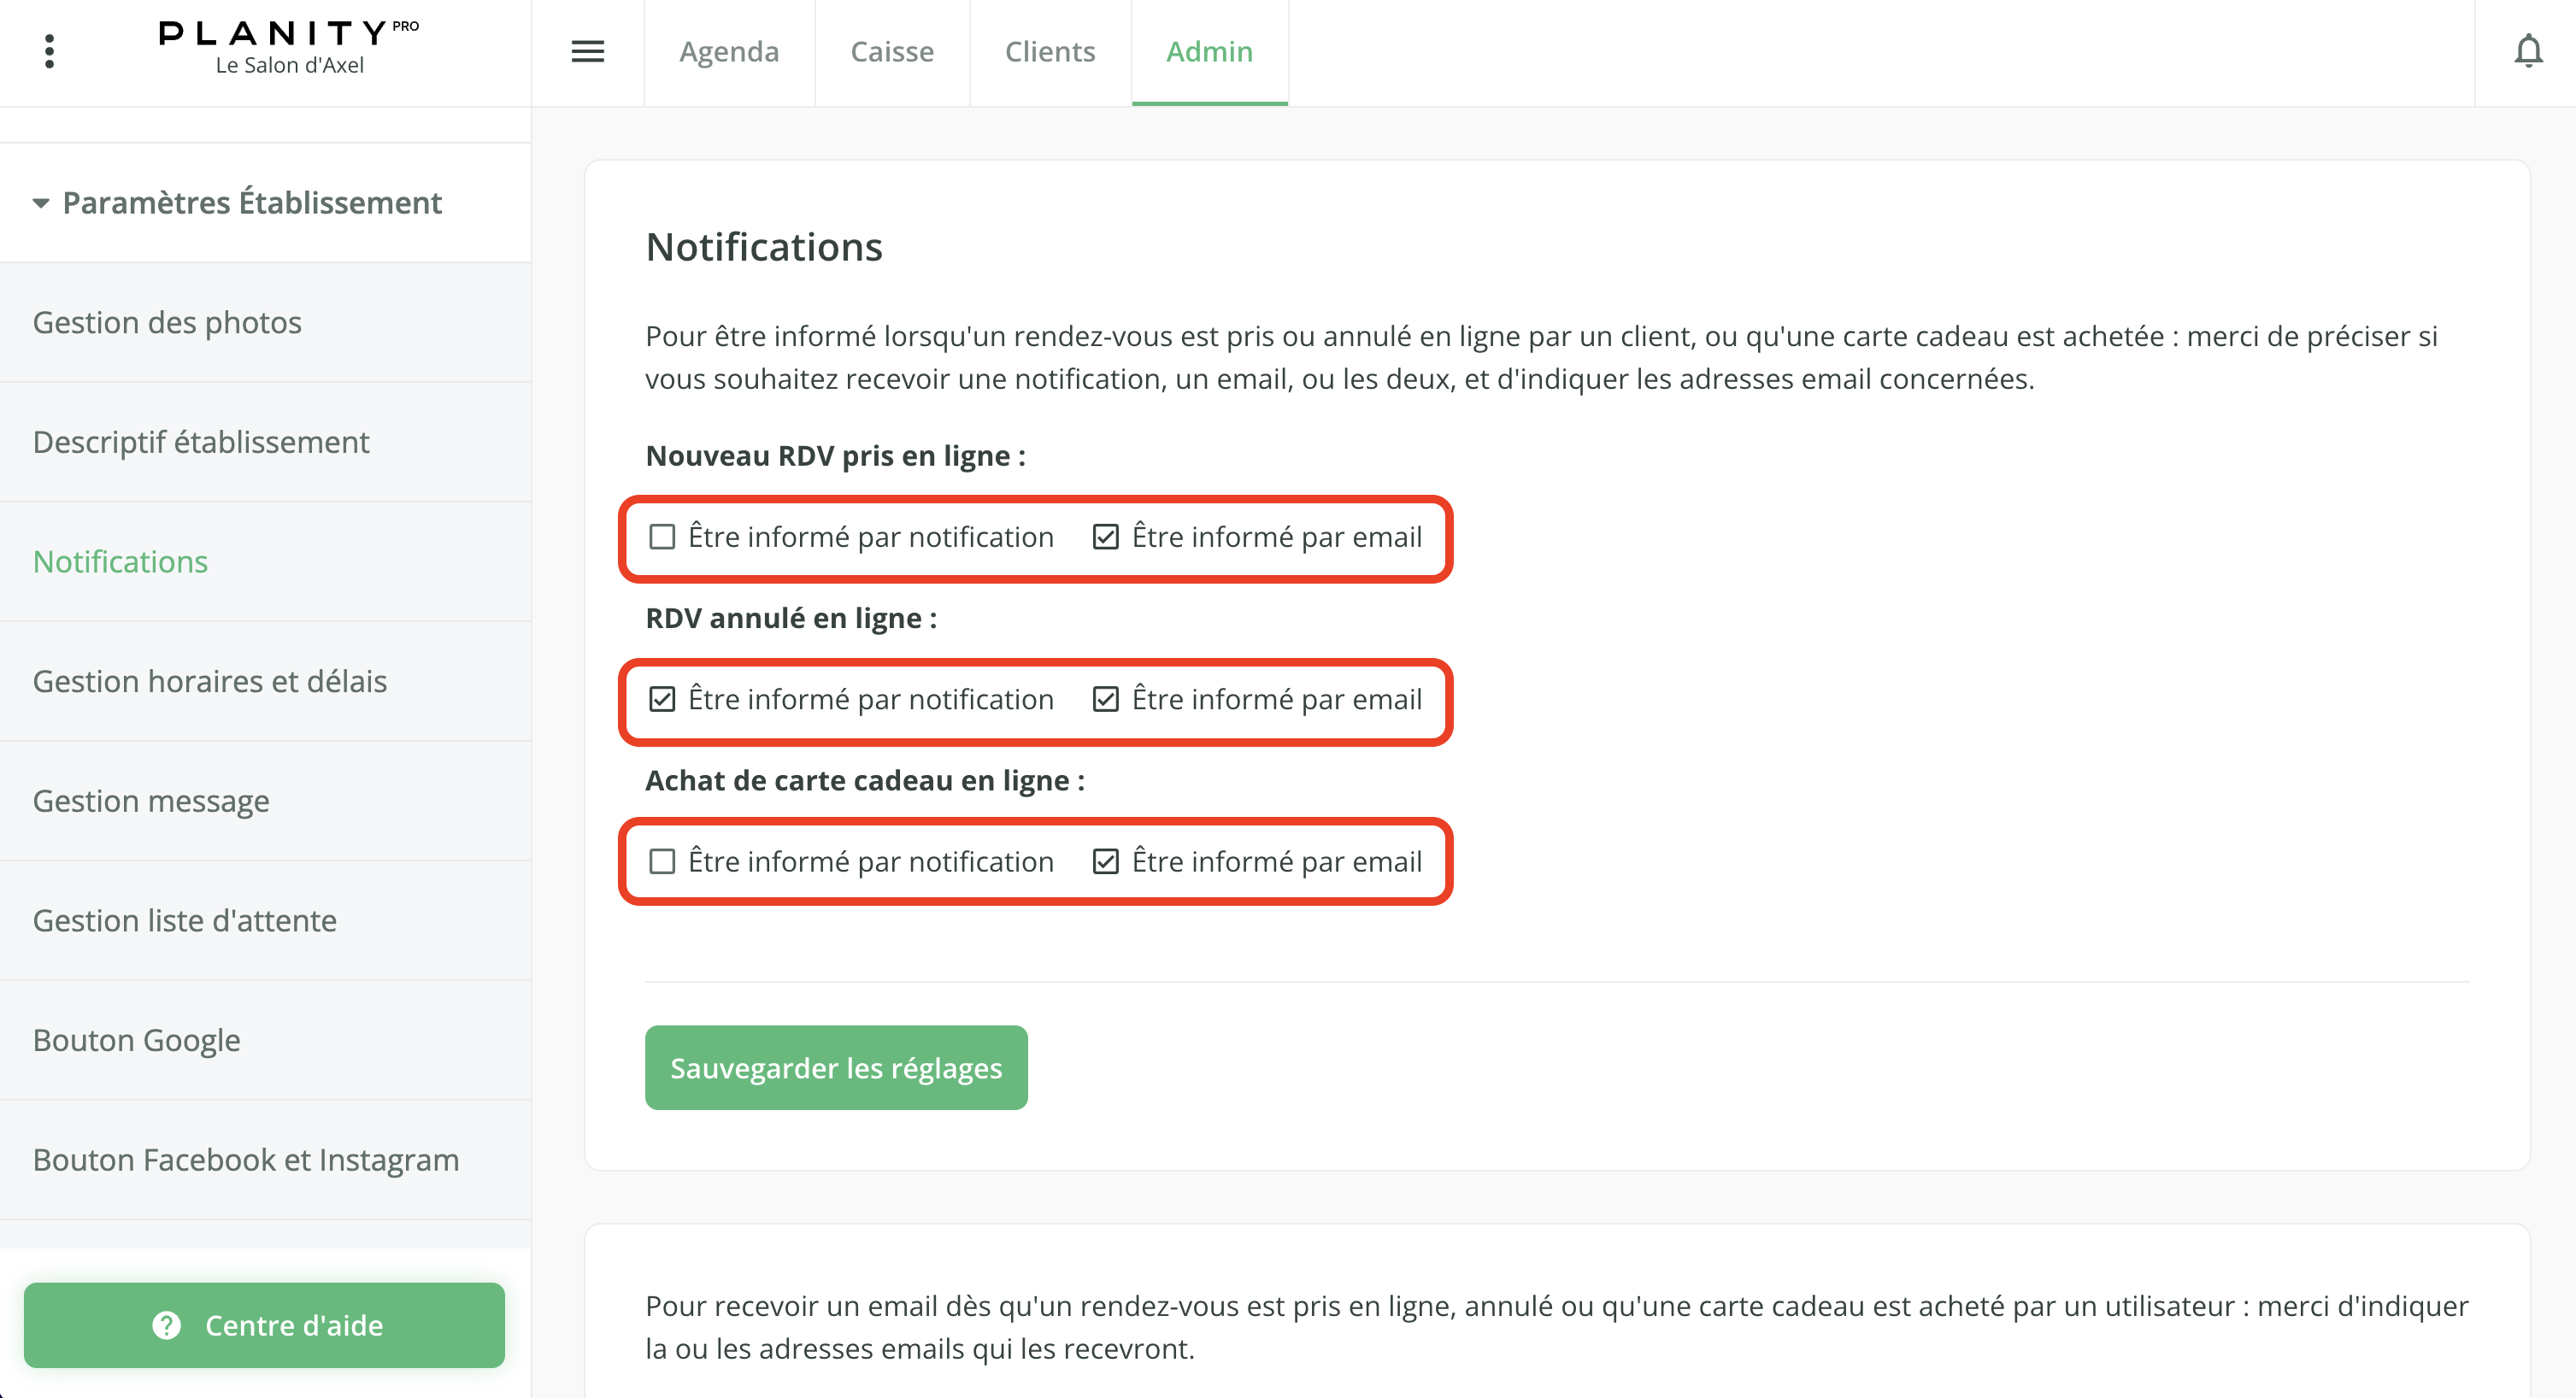2576x1398 pixels.
Task: Open the three-dot vertical menu
Action: coord(49,51)
